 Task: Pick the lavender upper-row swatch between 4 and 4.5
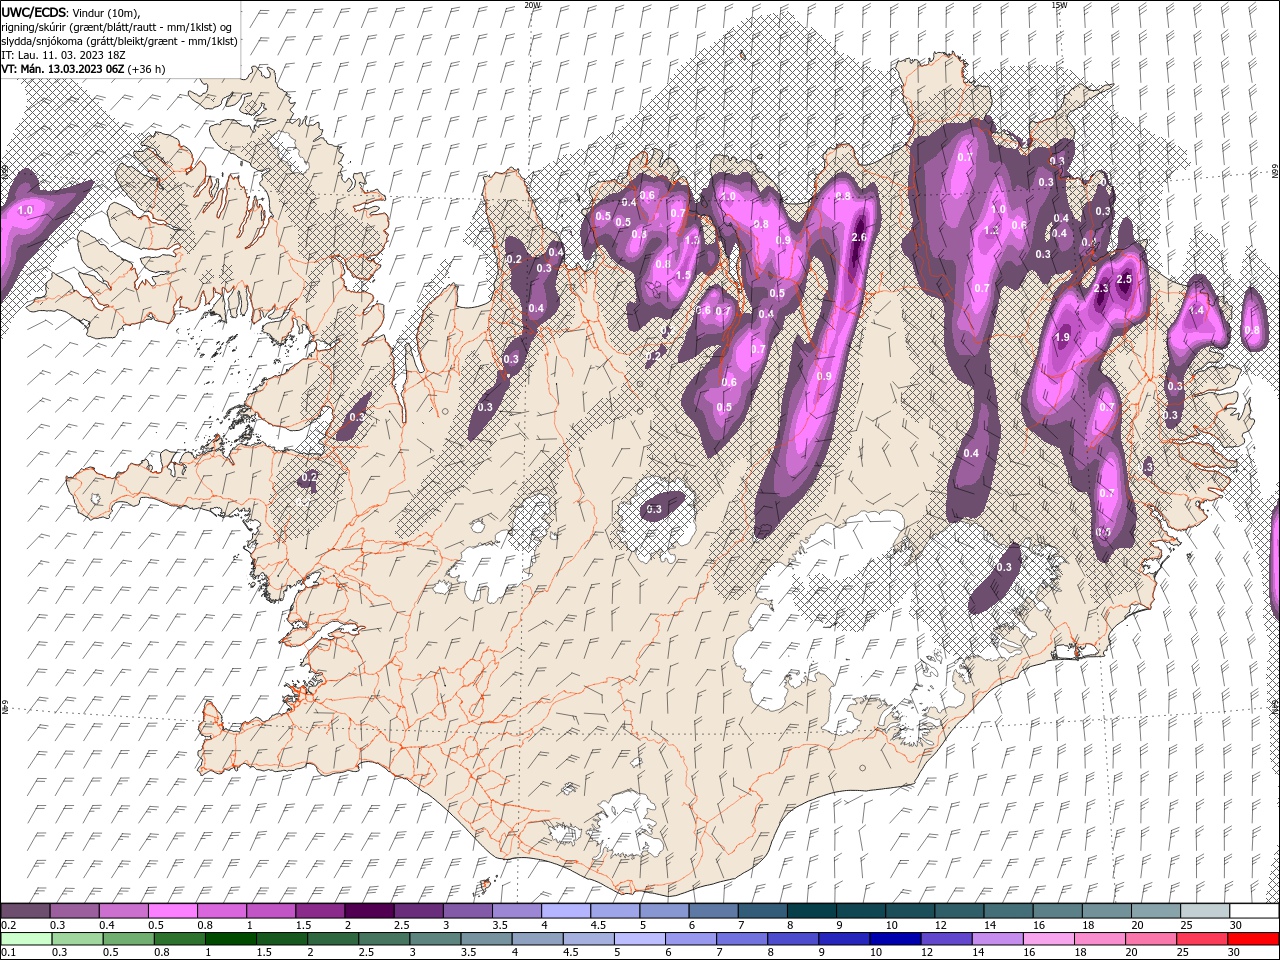click(x=566, y=911)
